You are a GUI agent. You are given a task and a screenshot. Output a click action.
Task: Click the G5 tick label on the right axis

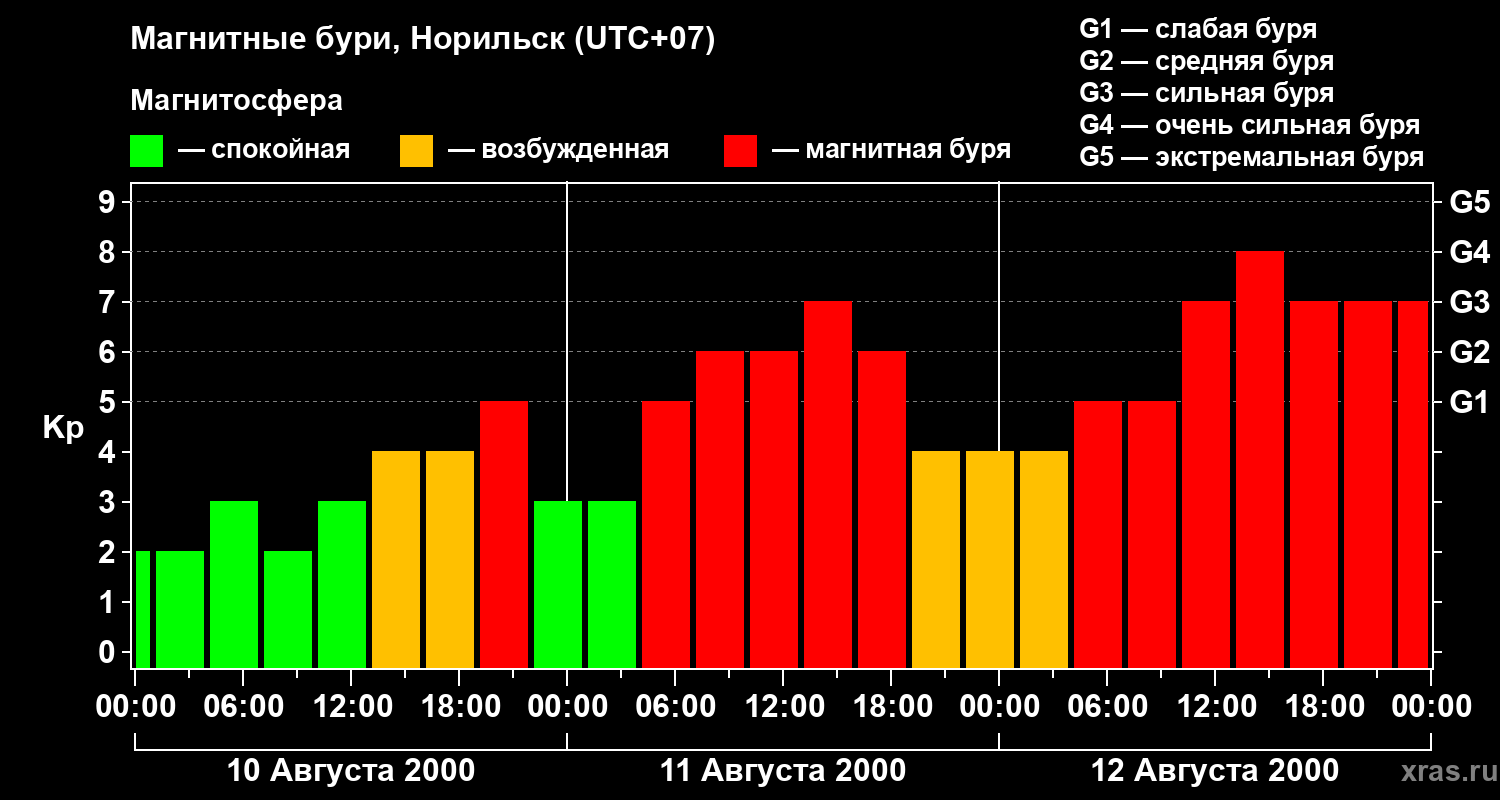pos(1469,202)
